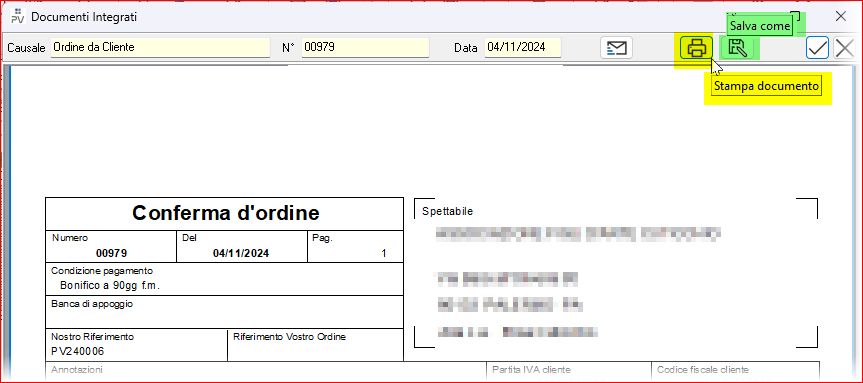Click the Riferimento Vostro Ordine cell
The width and height of the screenshot is (863, 383).
pos(315,345)
